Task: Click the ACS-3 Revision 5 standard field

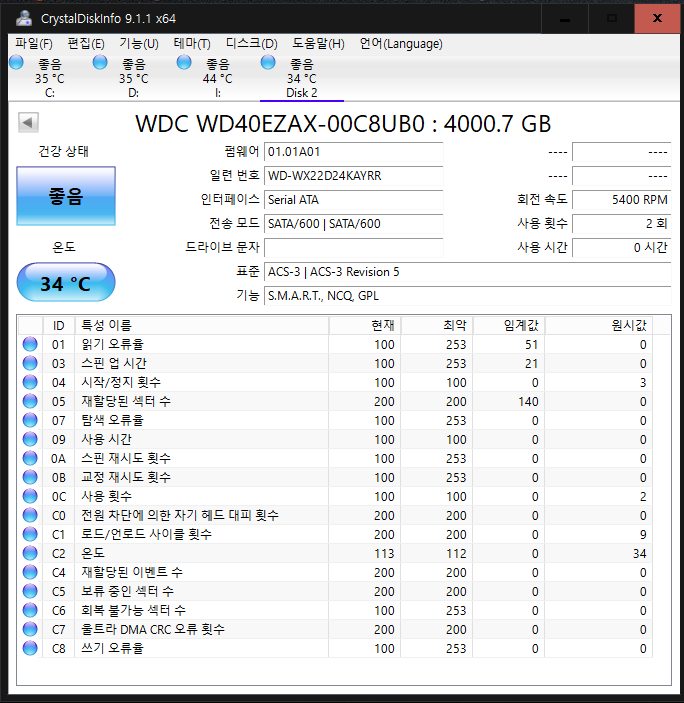Action: click(468, 272)
